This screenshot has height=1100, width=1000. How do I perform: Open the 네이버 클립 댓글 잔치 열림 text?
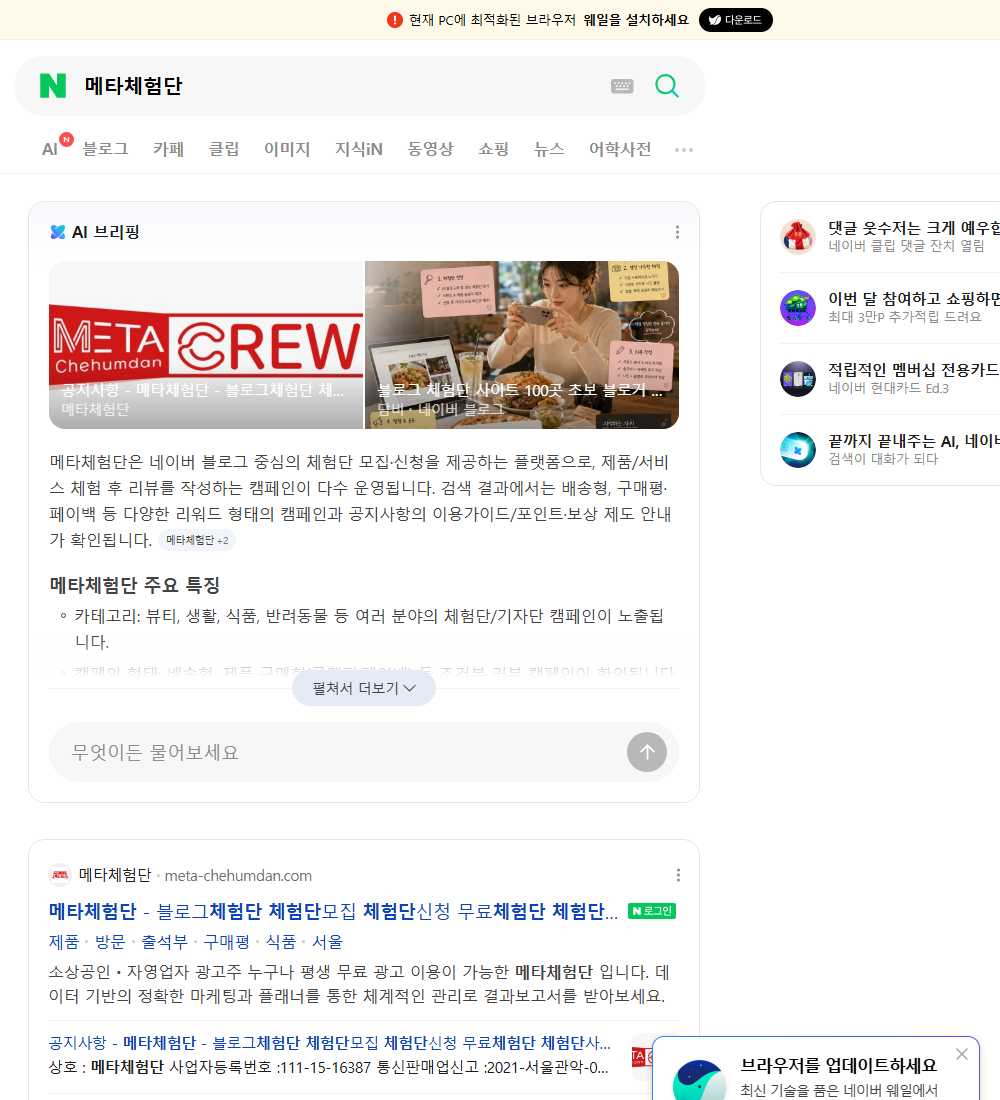906,246
